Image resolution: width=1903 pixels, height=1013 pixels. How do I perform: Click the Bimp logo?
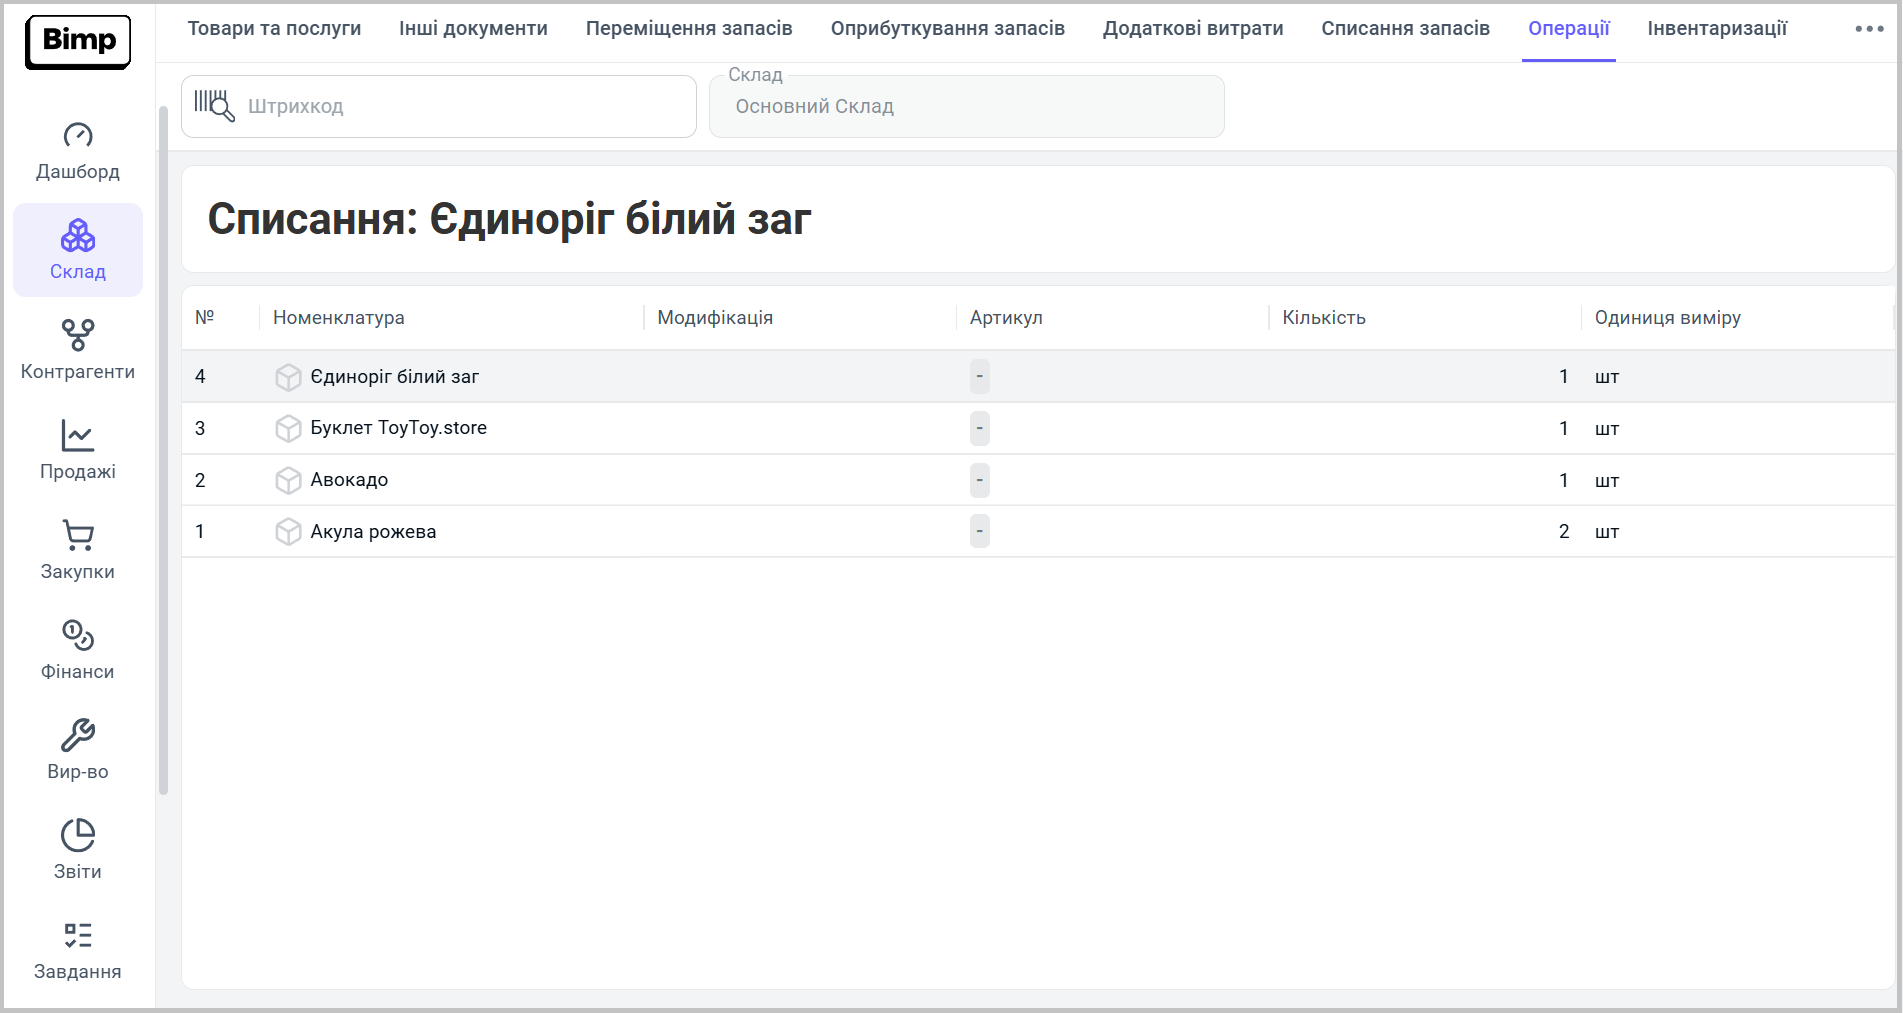[x=78, y=42]
